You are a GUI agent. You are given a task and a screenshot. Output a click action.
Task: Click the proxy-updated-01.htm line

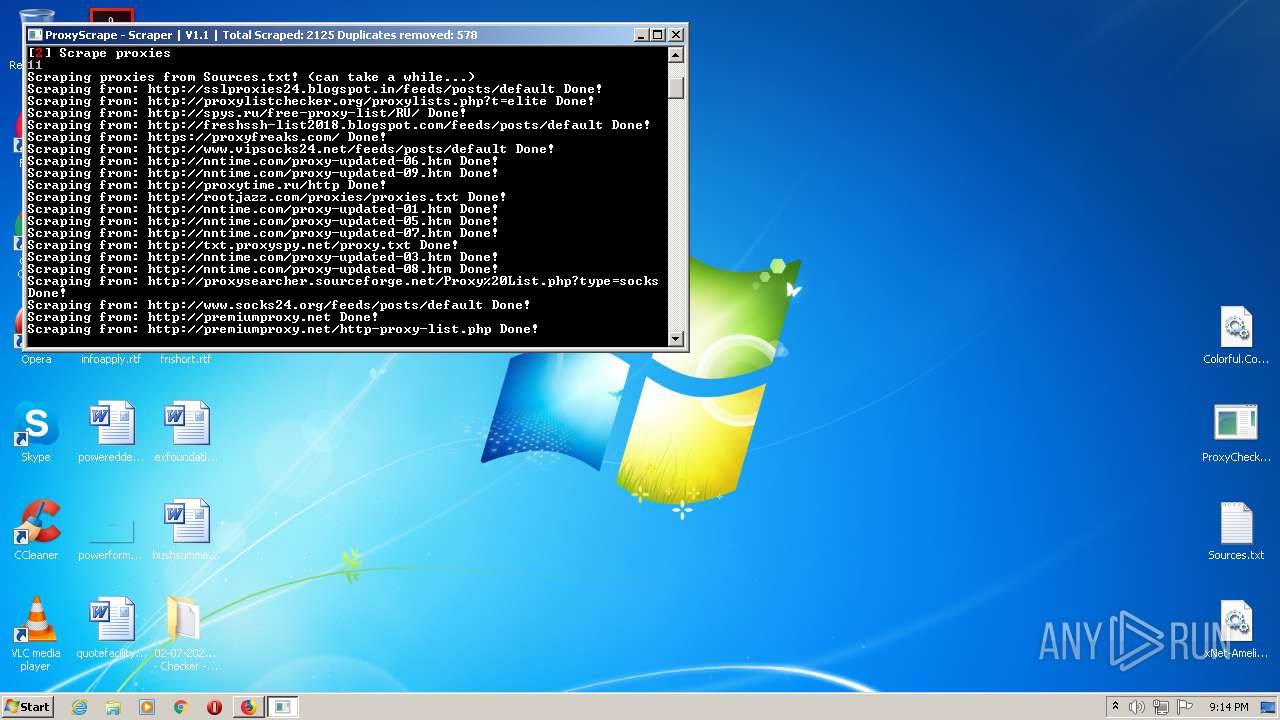tap(263, 209)
